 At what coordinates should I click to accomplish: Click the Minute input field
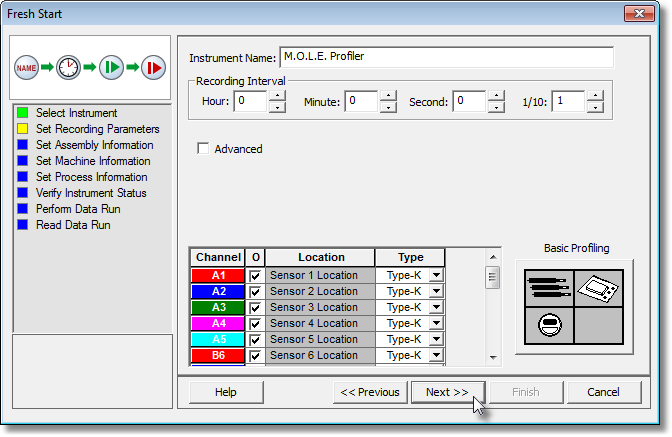click(362, 101)
